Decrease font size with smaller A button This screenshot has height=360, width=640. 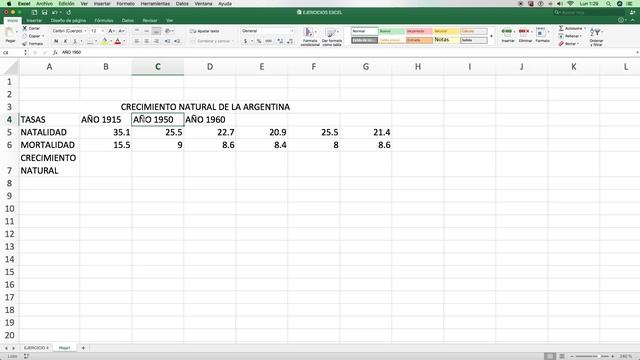coord(121,31)
